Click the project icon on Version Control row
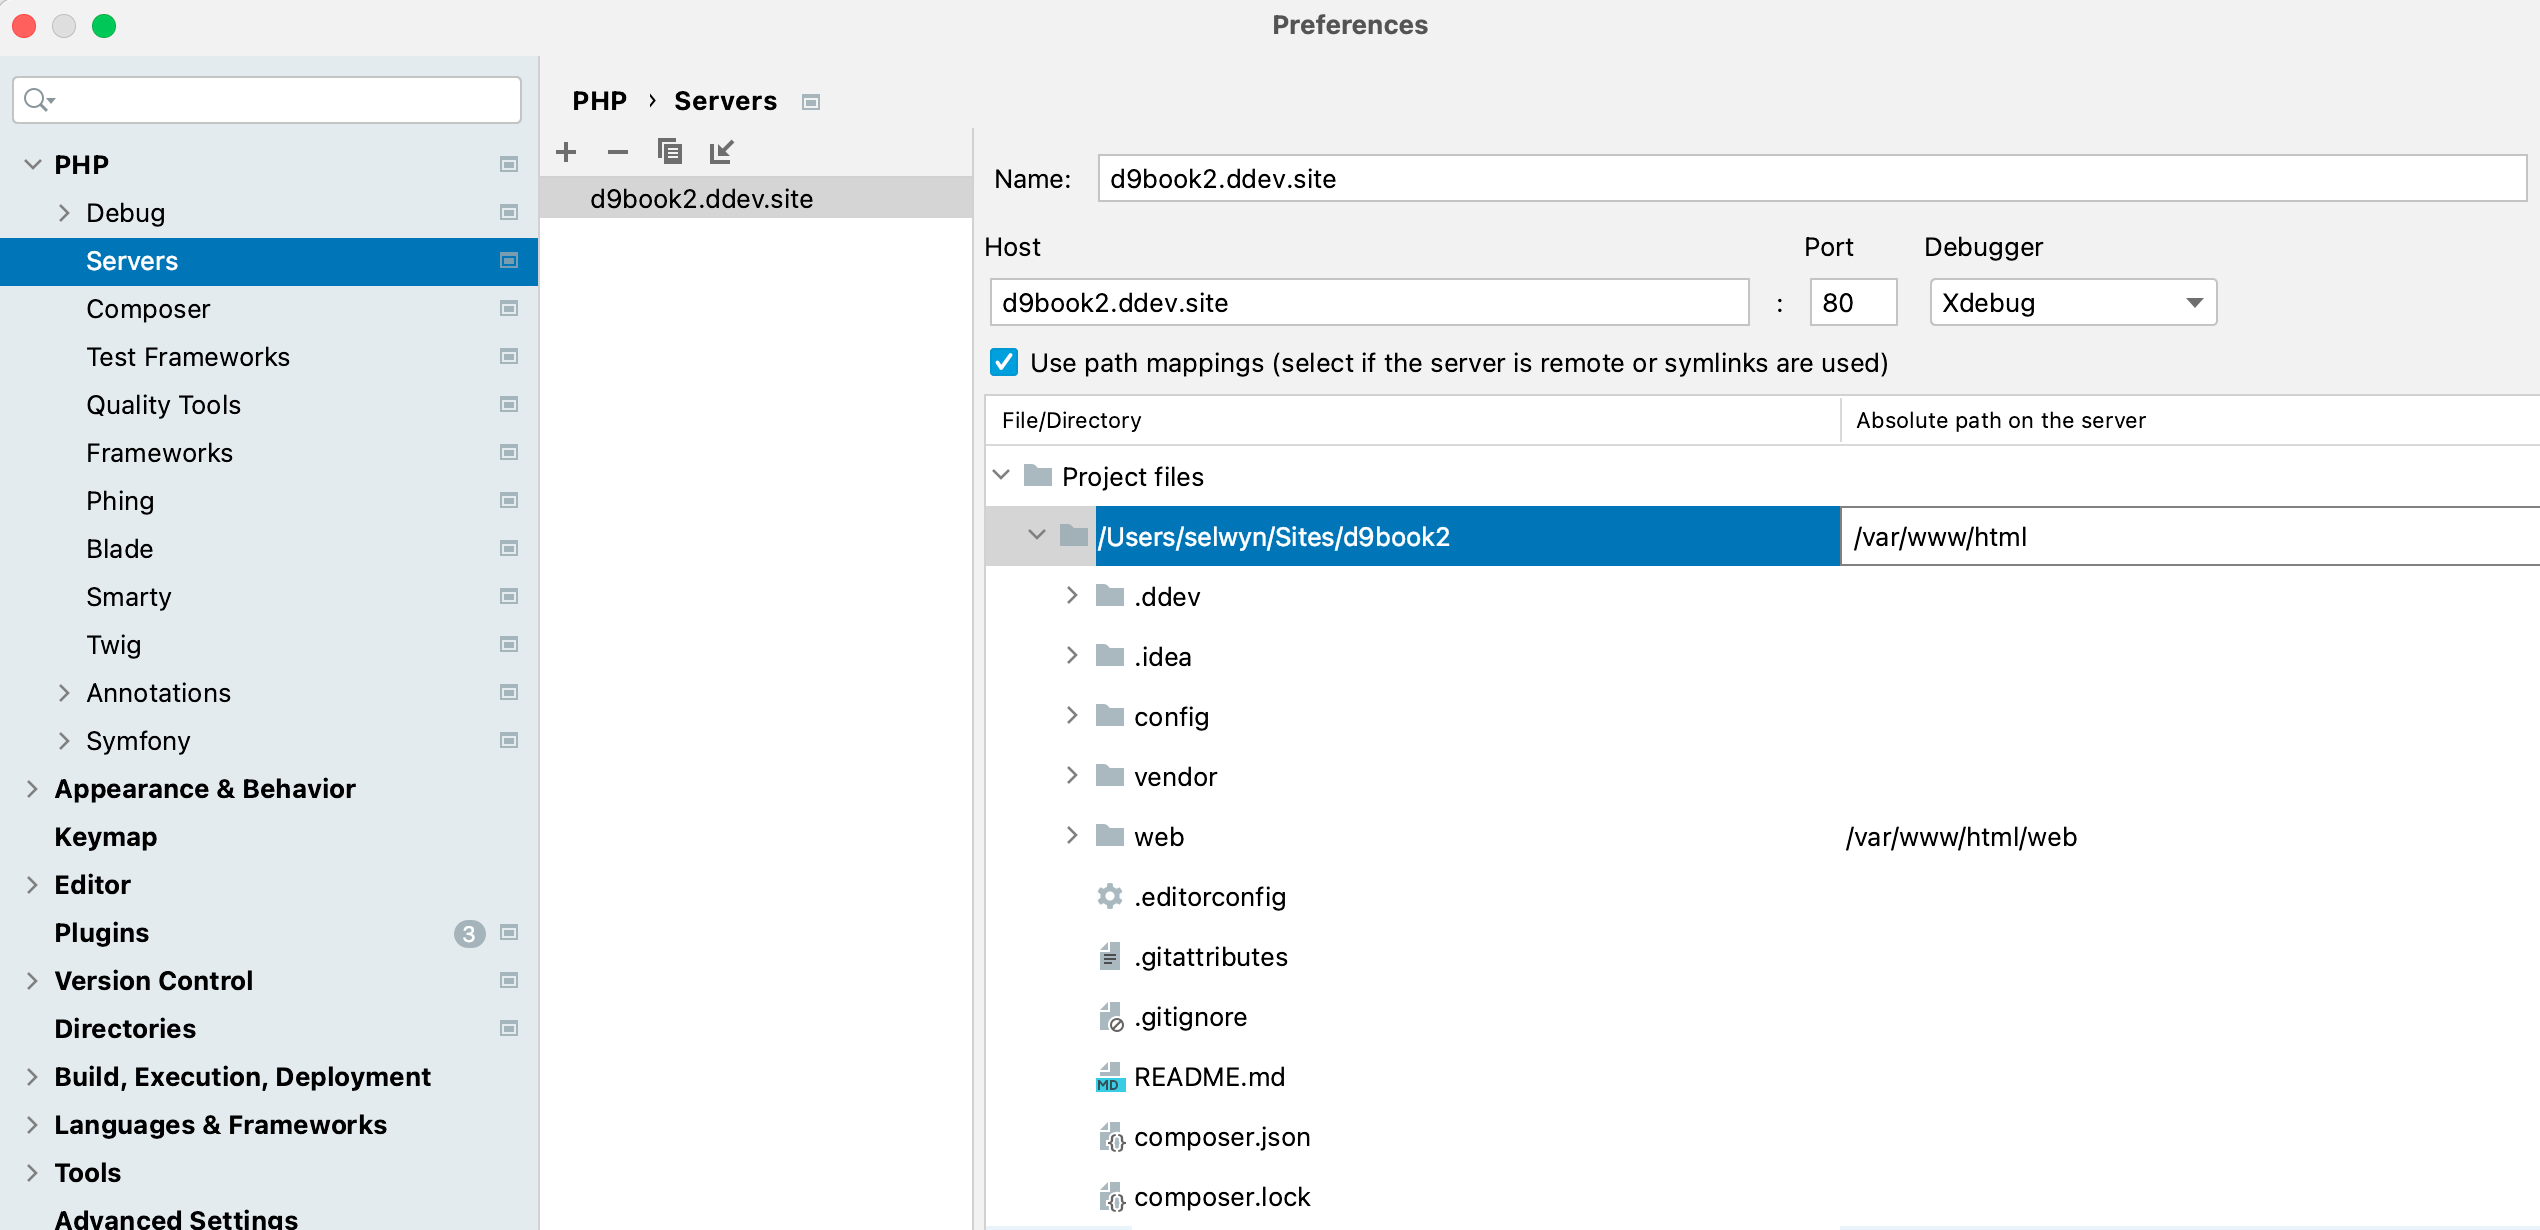2540x1230 pixels. point(509,981)
